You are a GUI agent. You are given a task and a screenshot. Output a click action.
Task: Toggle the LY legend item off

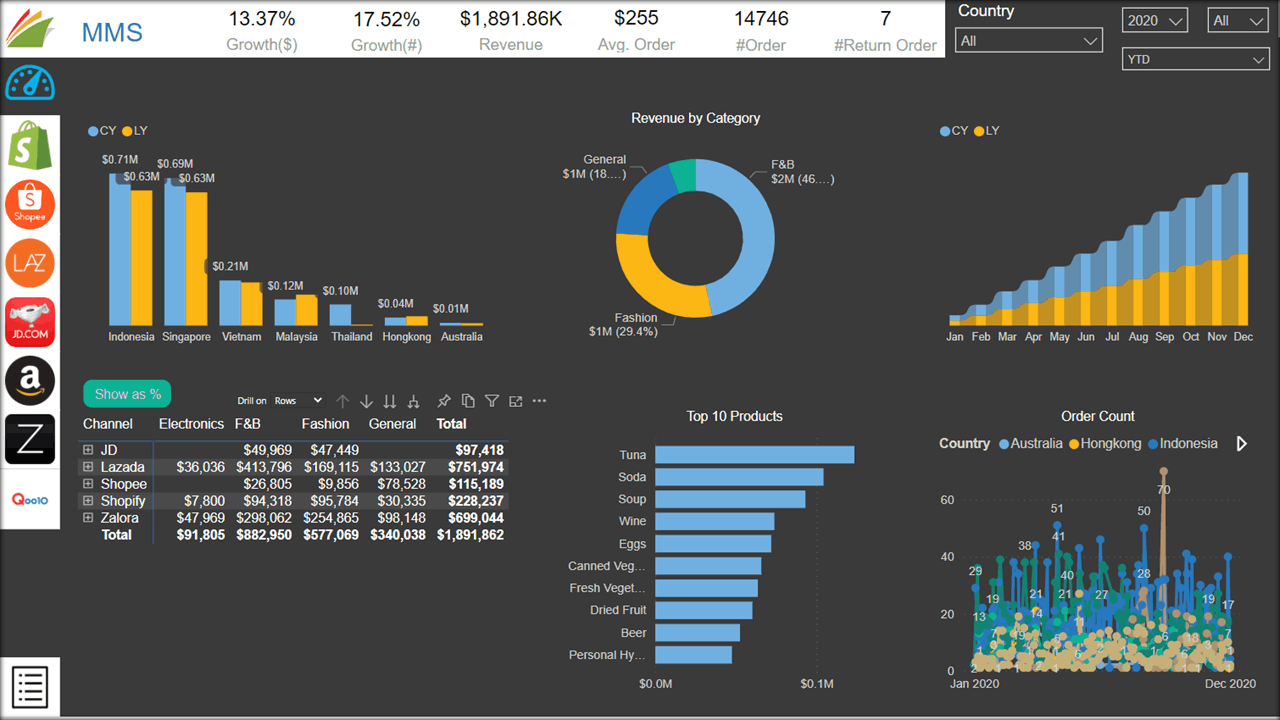pos(137,130)
